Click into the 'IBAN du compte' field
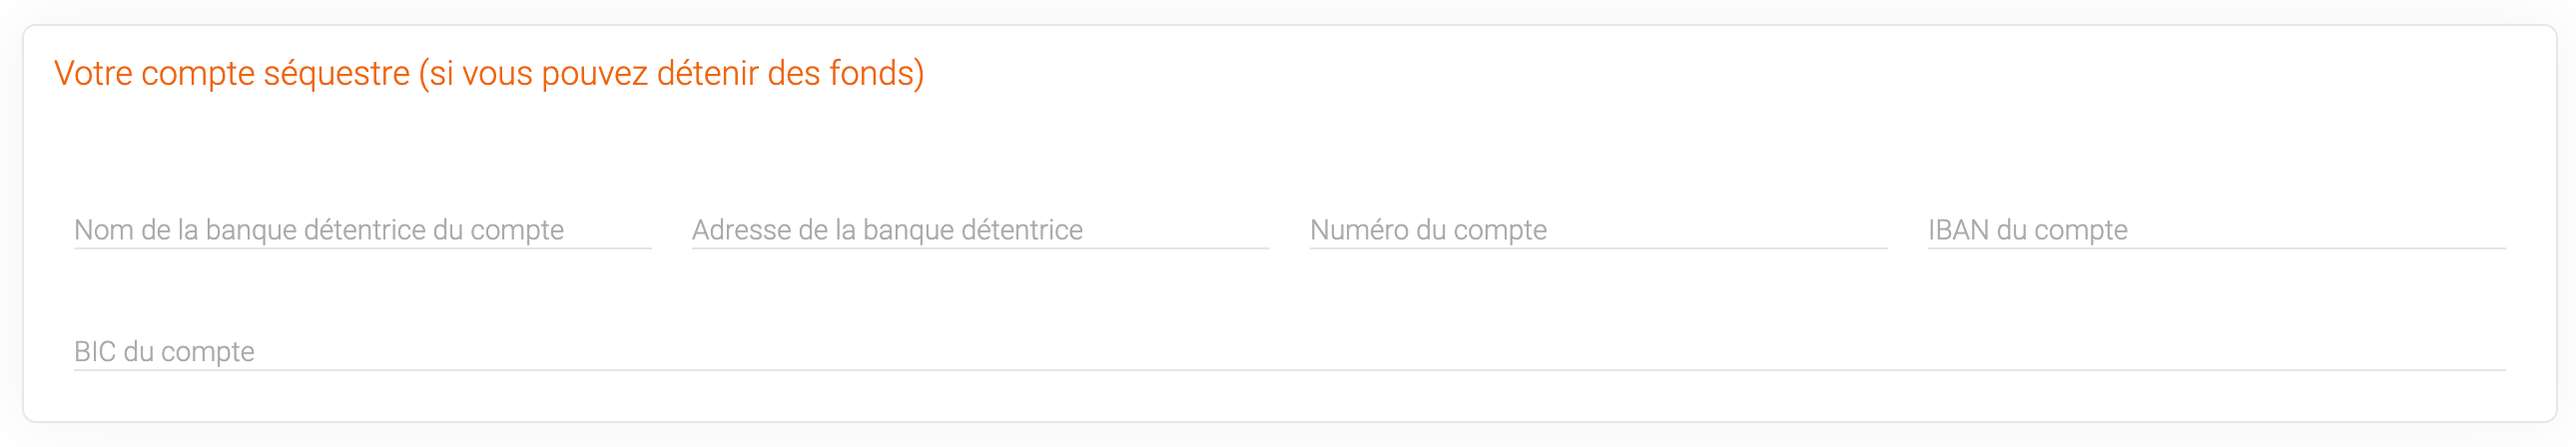This screenshot has width=2576, height=447. pos(2215,230)
